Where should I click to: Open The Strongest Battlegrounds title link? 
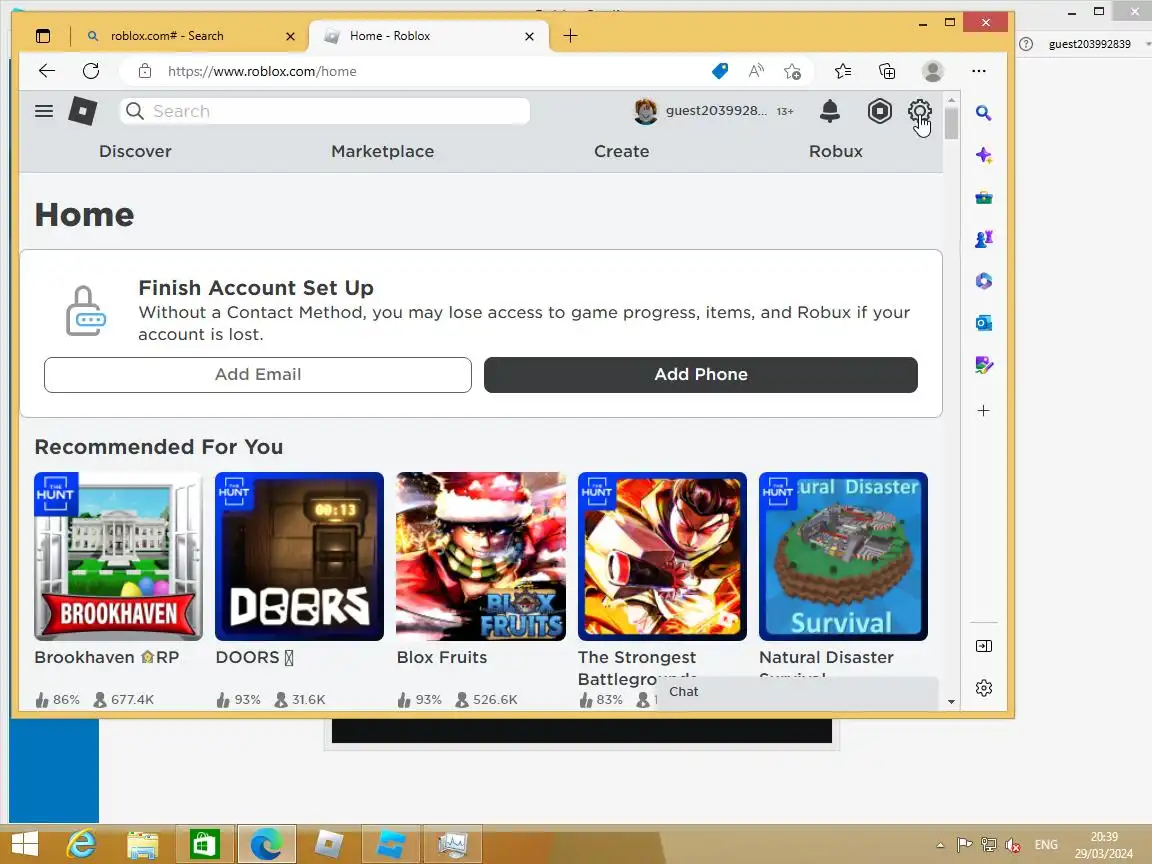[x=637, y=667]
